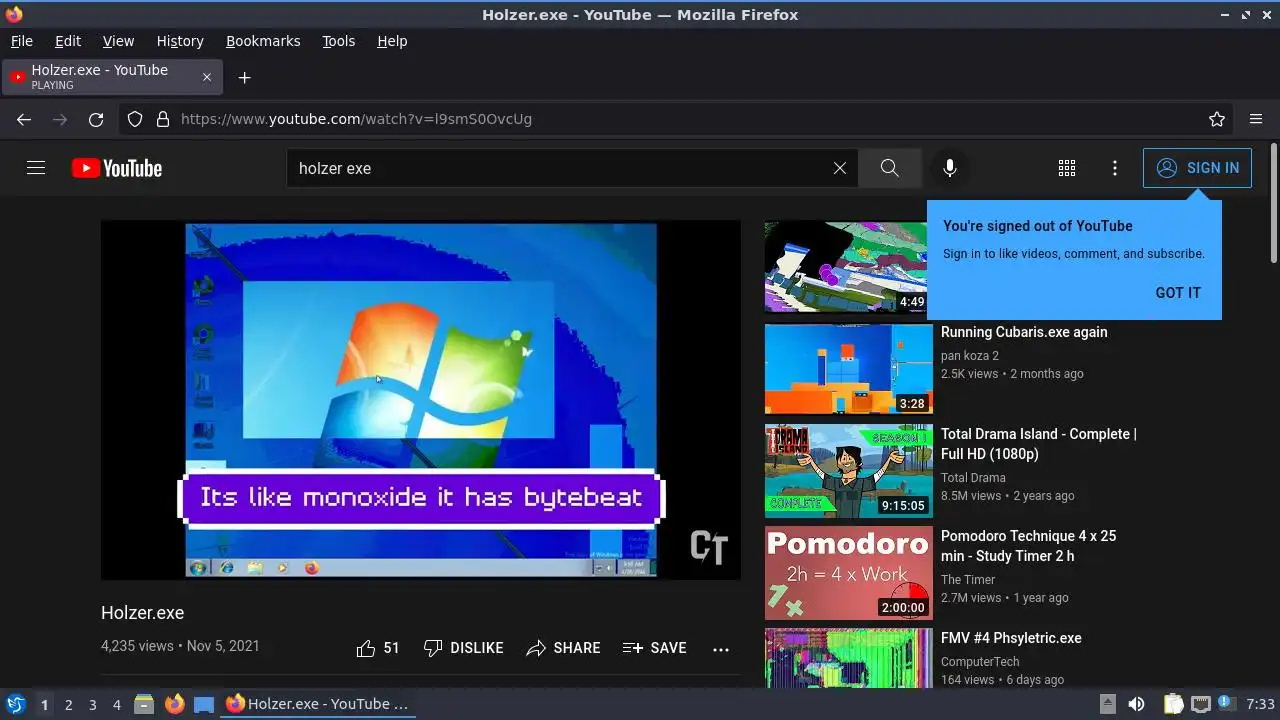Open a new tab
Screen dimensions: 1280x720
click(244, 77)
